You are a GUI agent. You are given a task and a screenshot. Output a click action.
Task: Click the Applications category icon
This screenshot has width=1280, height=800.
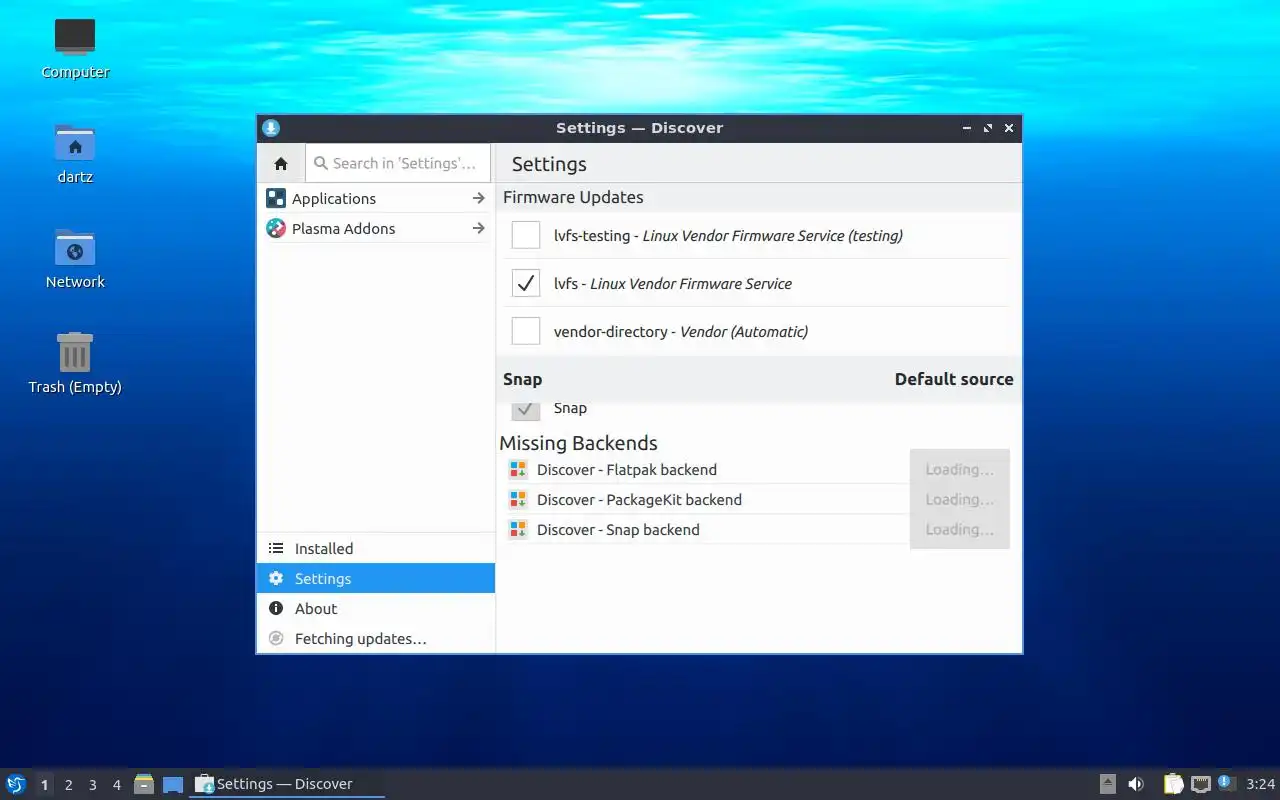(275, 198)
